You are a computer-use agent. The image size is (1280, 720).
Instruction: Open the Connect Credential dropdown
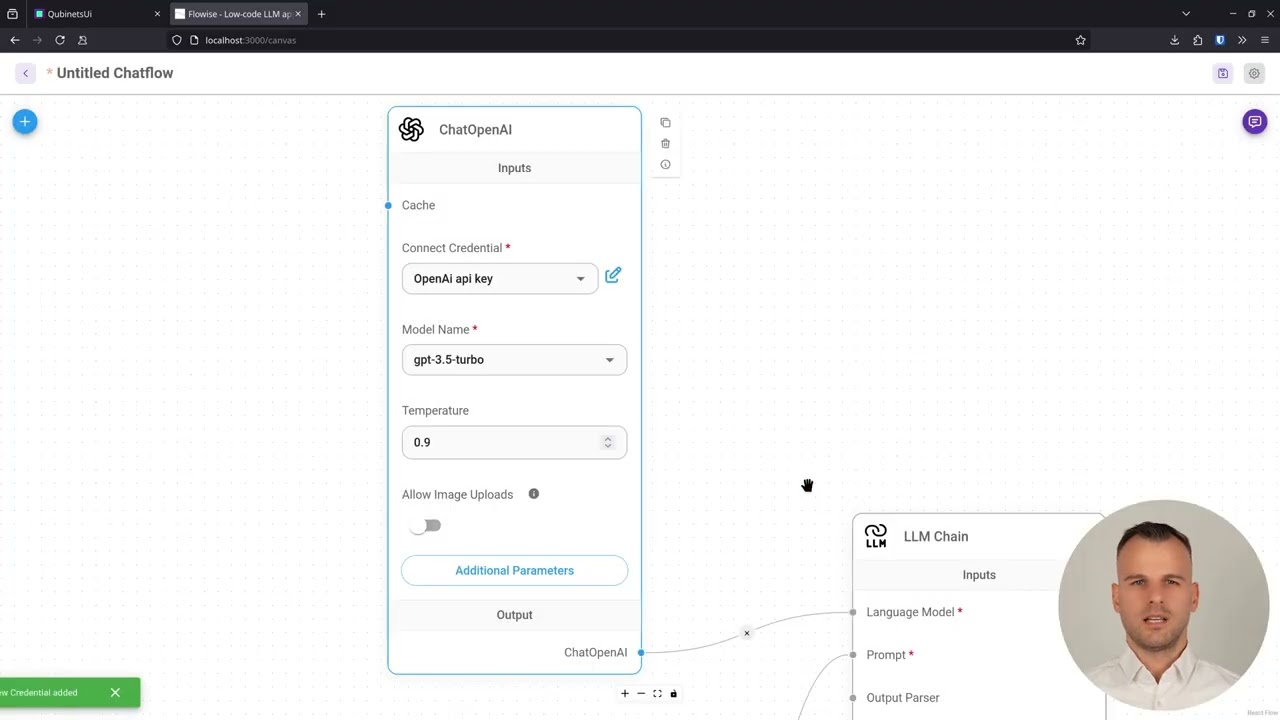click(500, 279)
